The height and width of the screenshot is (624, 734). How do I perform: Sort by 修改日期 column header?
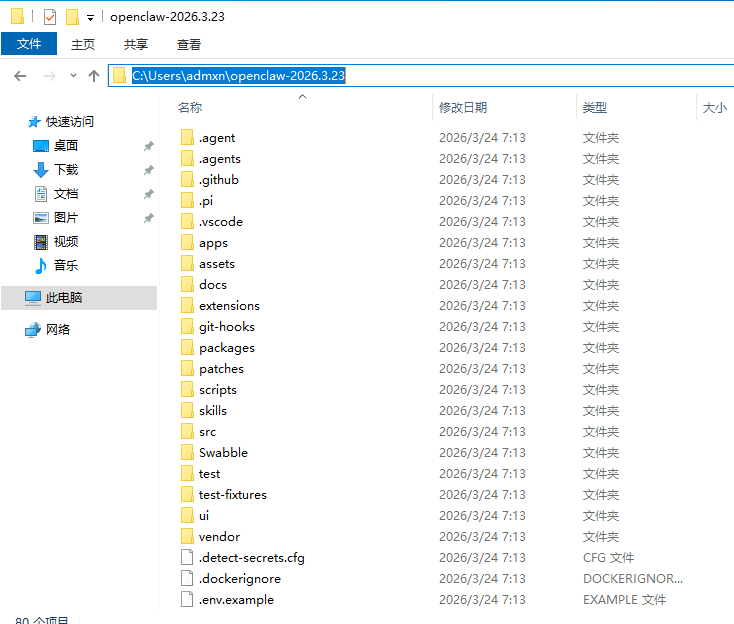coord(462,107)
